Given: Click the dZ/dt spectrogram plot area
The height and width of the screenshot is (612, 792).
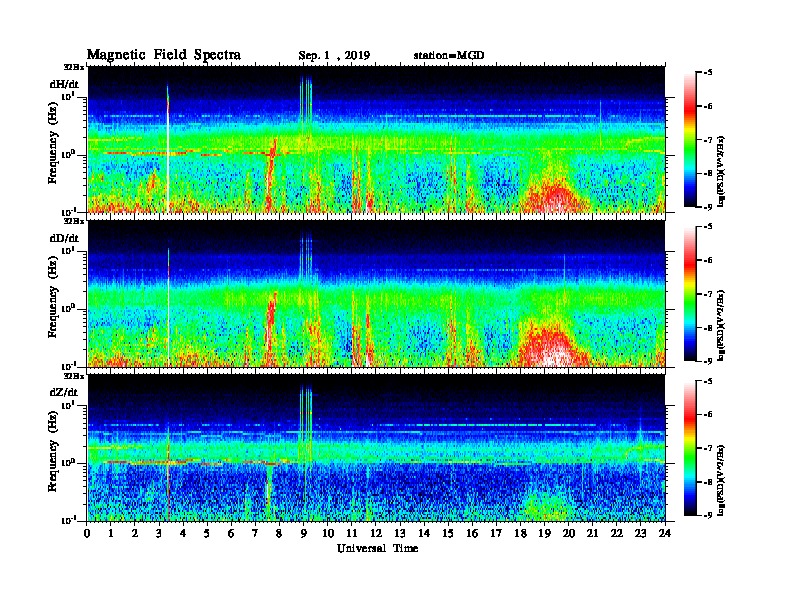Looking at the screenshot, I should [x=376, y=448].
